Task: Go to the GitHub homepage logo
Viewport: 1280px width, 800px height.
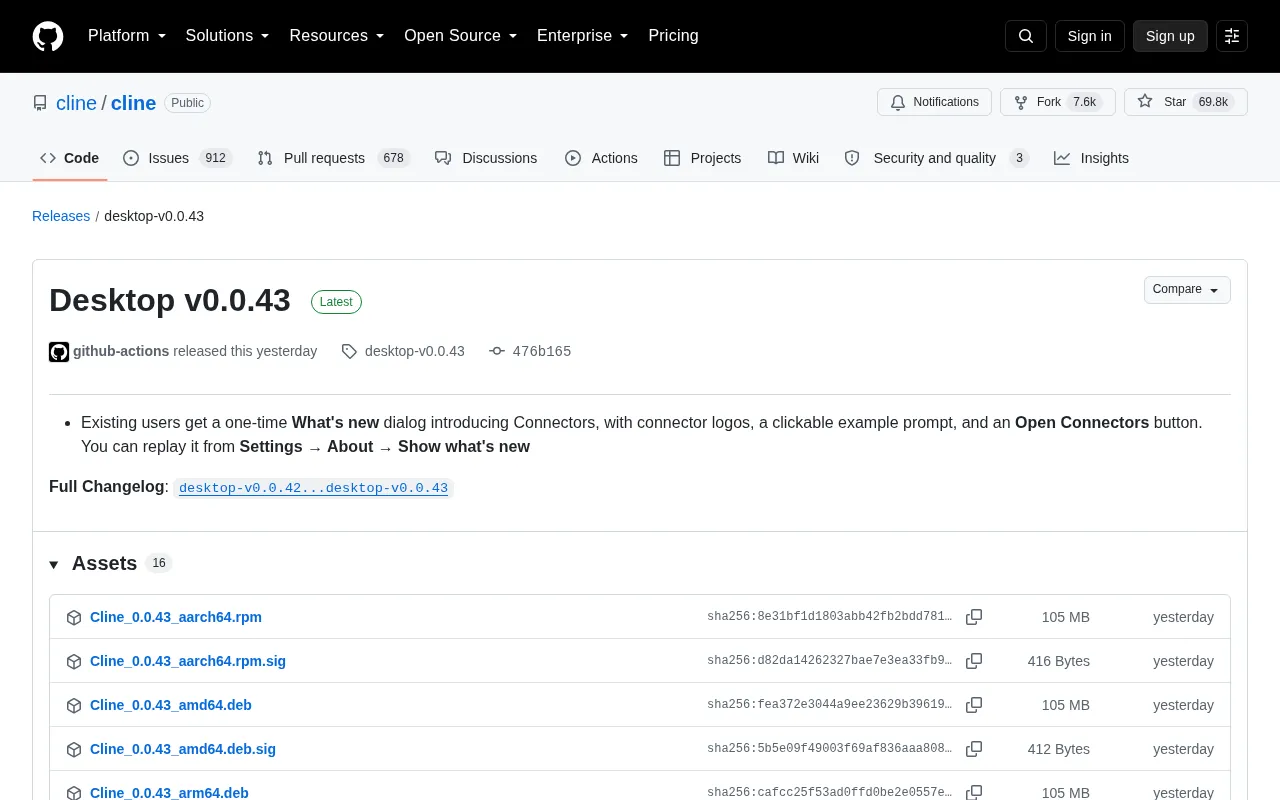Action: pos(48,36)
